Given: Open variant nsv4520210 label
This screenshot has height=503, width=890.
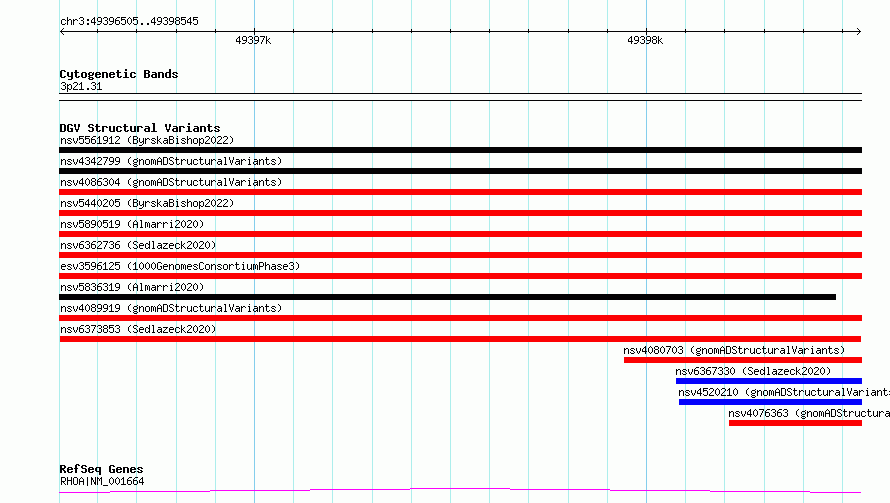Looking at the screenshot, I should tap(784, 392).
